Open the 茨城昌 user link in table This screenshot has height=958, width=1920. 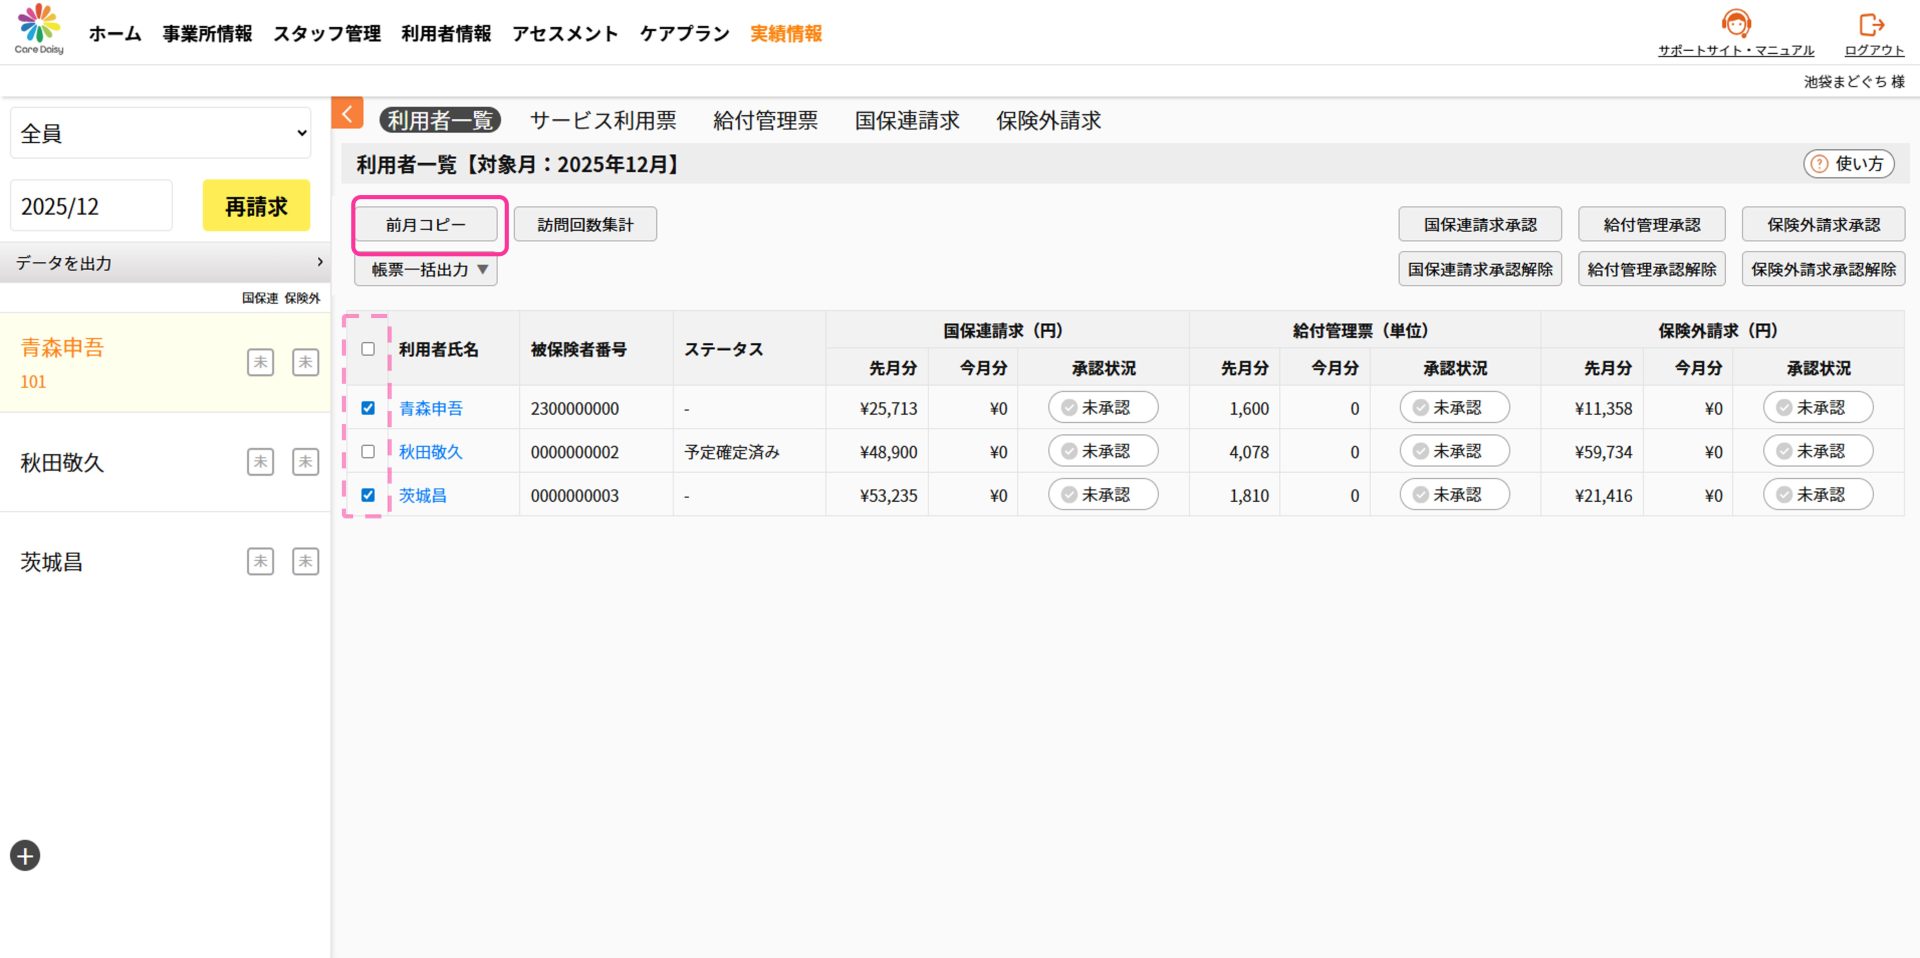point(422,495)
